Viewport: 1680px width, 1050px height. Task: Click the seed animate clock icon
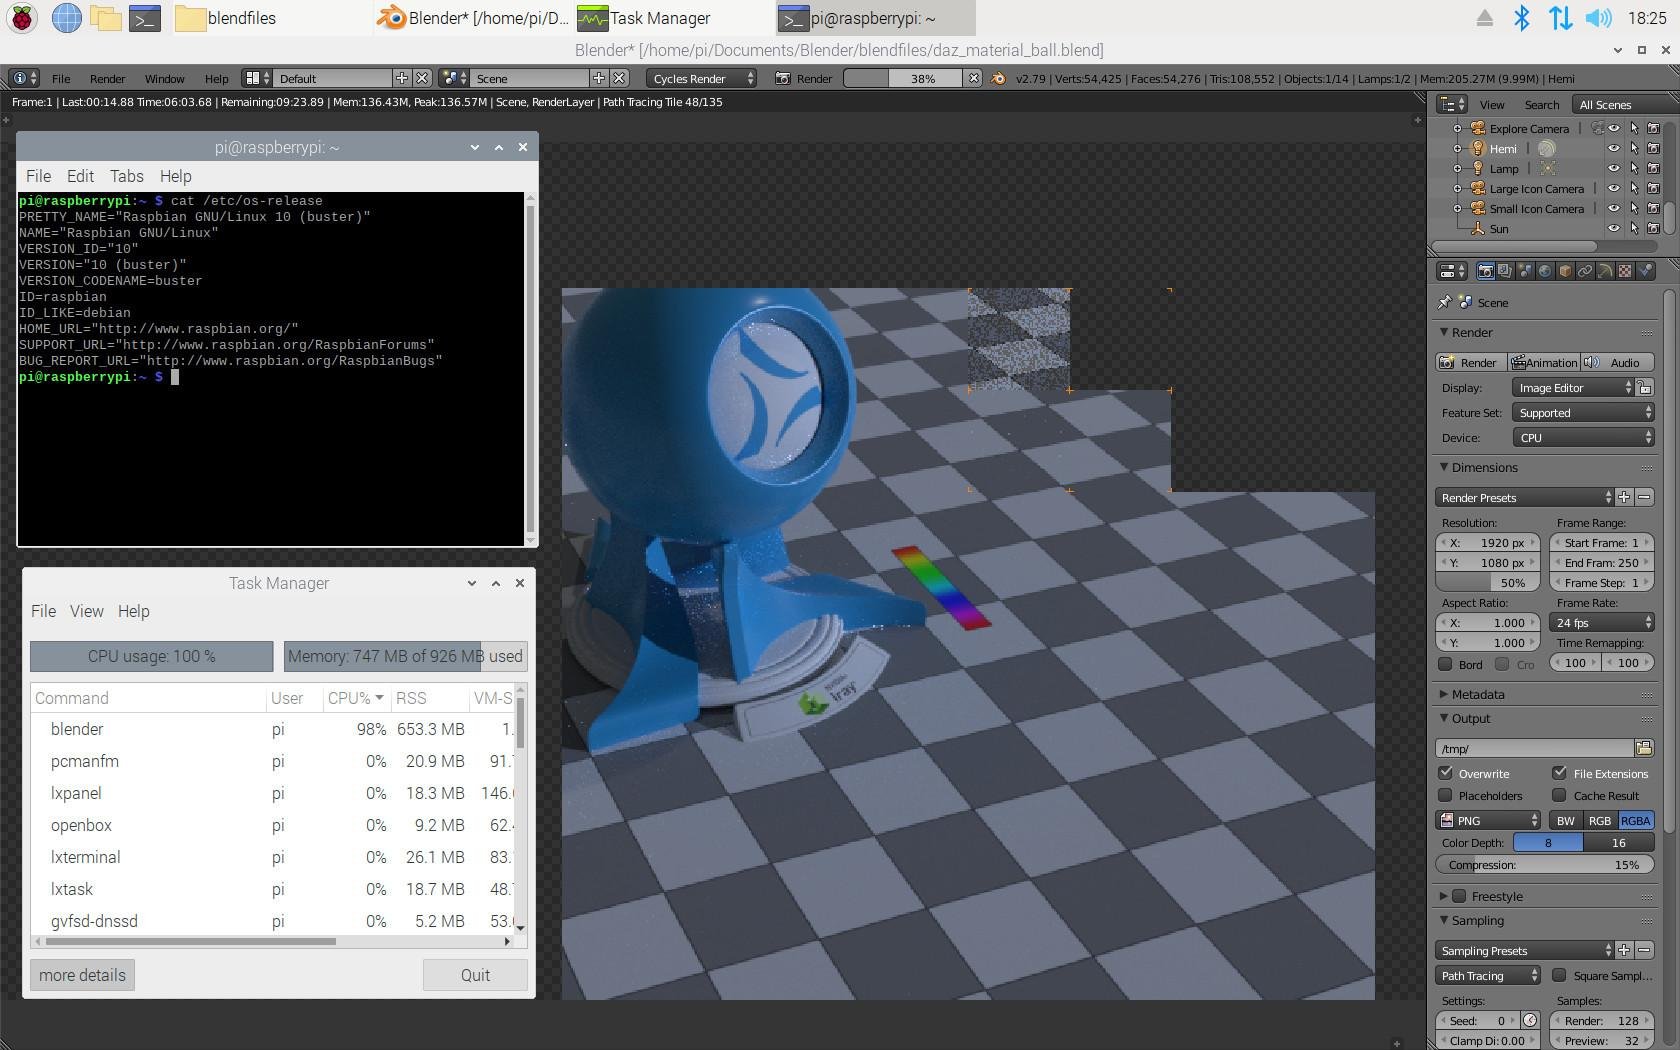pyautogui.click(x=1530, y=1020)
